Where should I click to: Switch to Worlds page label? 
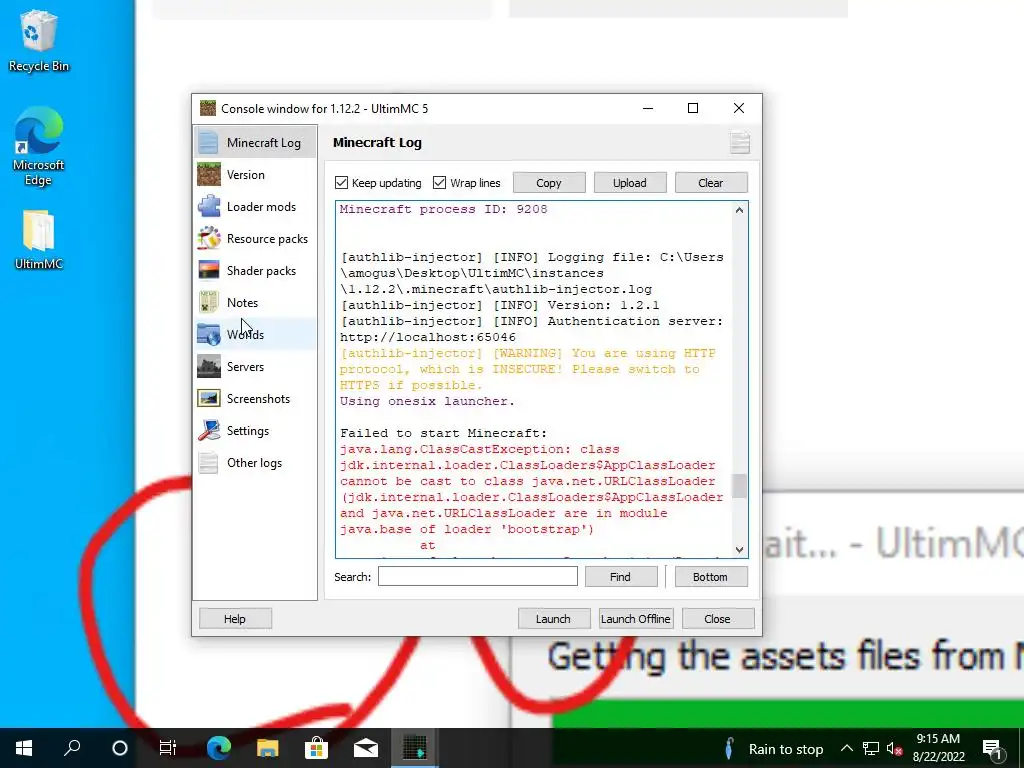coord(246,334)
